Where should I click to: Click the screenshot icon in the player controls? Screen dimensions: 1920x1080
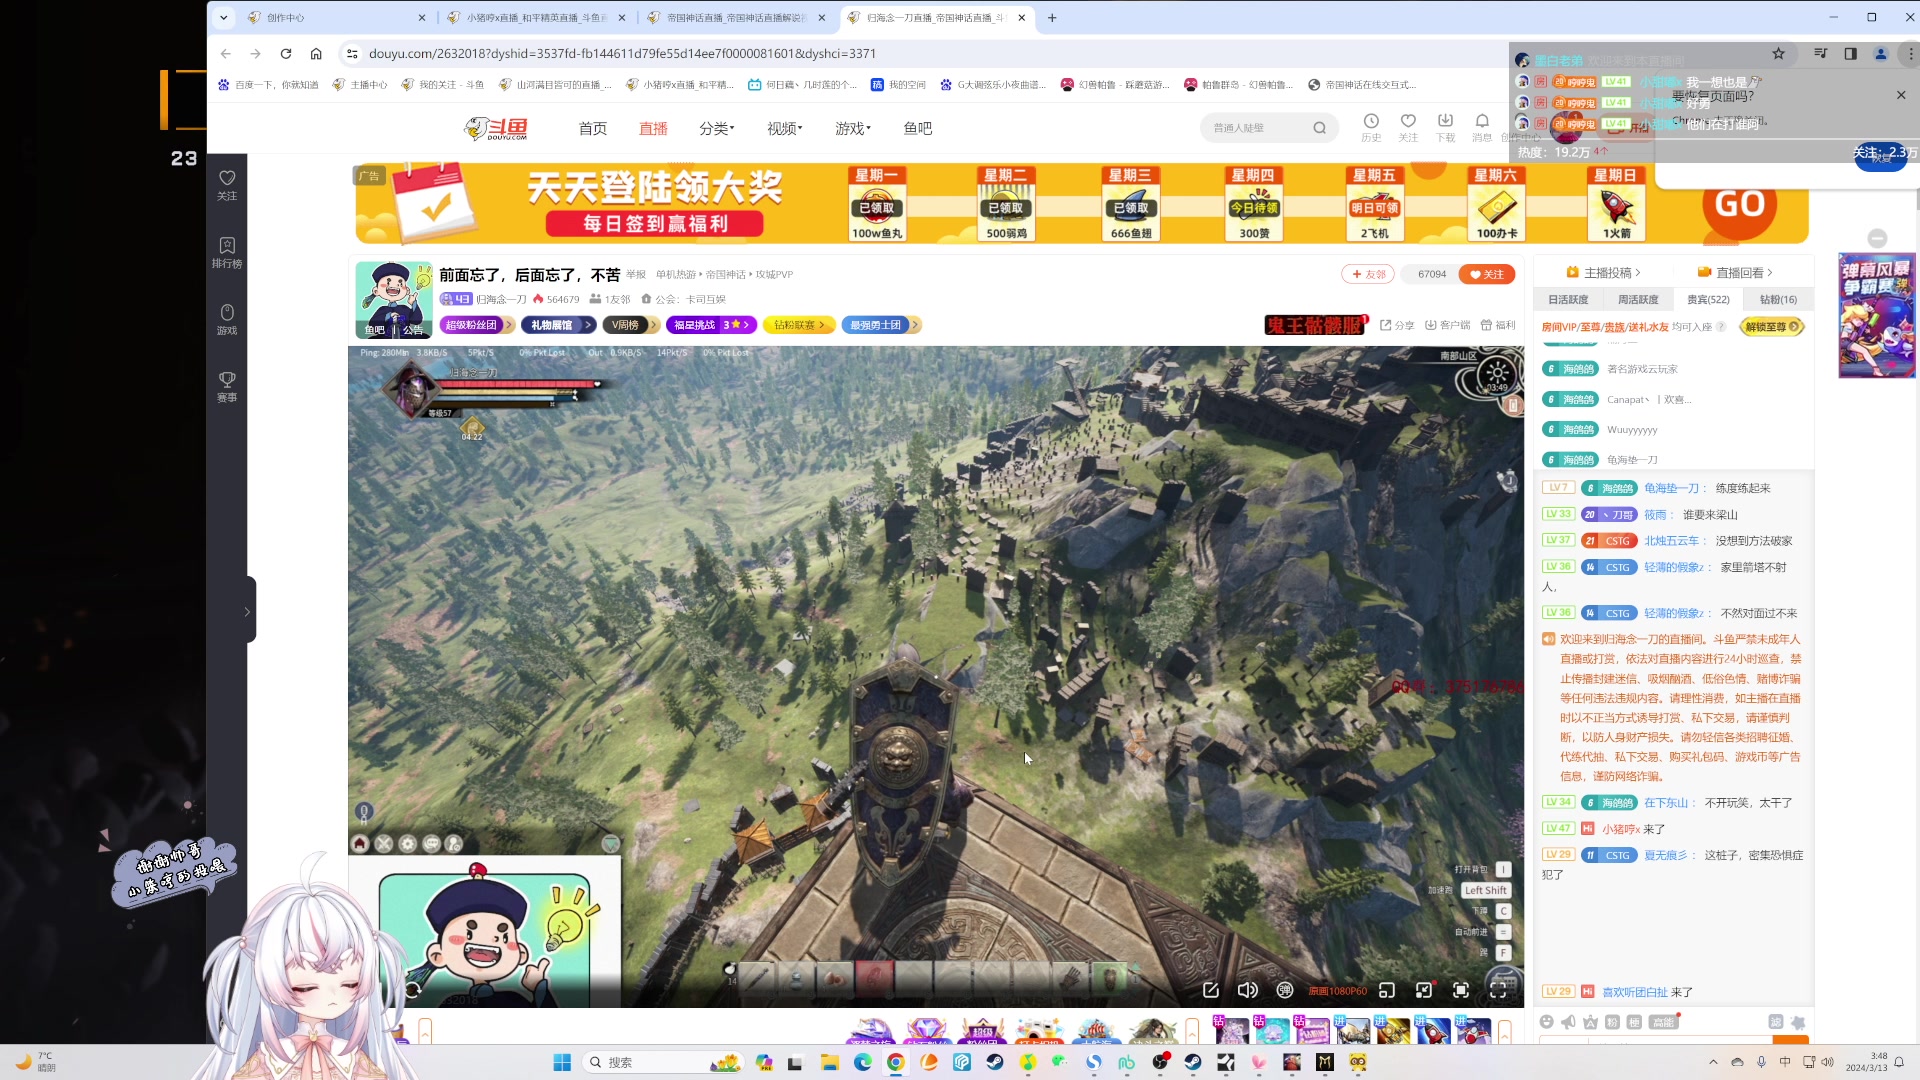[1211, 990]
